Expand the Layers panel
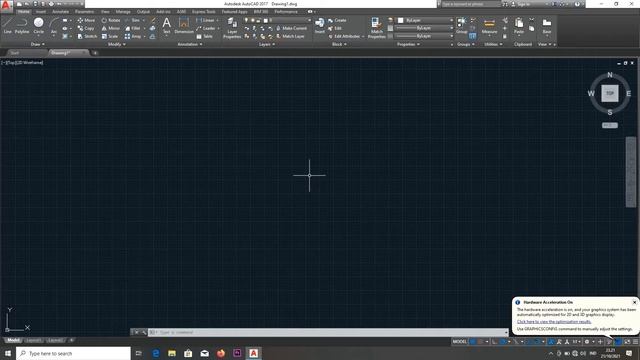Screen dimensions: 640x360 coord(267,44)
